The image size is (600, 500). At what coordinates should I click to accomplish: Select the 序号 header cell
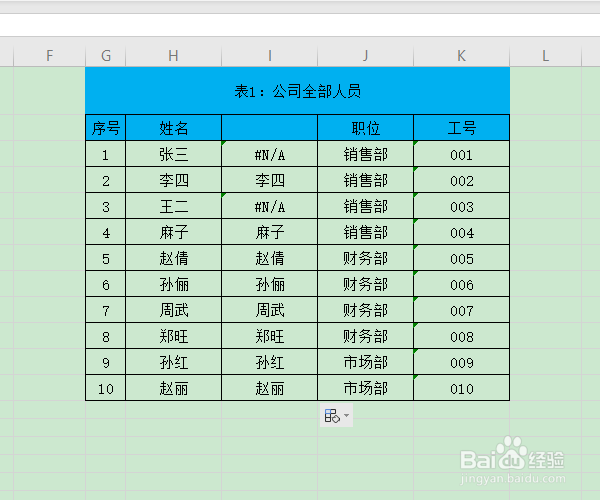pyautogui.click(x=106, y=128)
